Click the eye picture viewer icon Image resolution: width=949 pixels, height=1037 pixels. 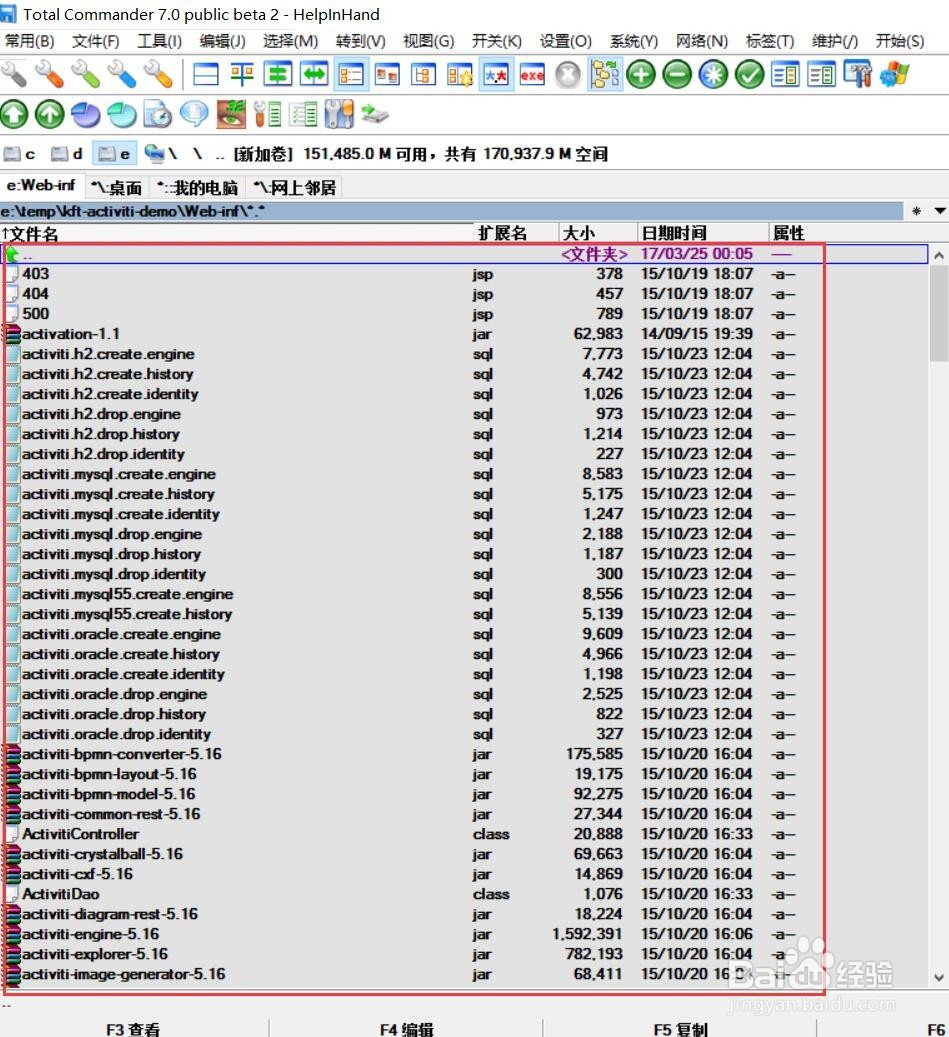coord(231,114)
